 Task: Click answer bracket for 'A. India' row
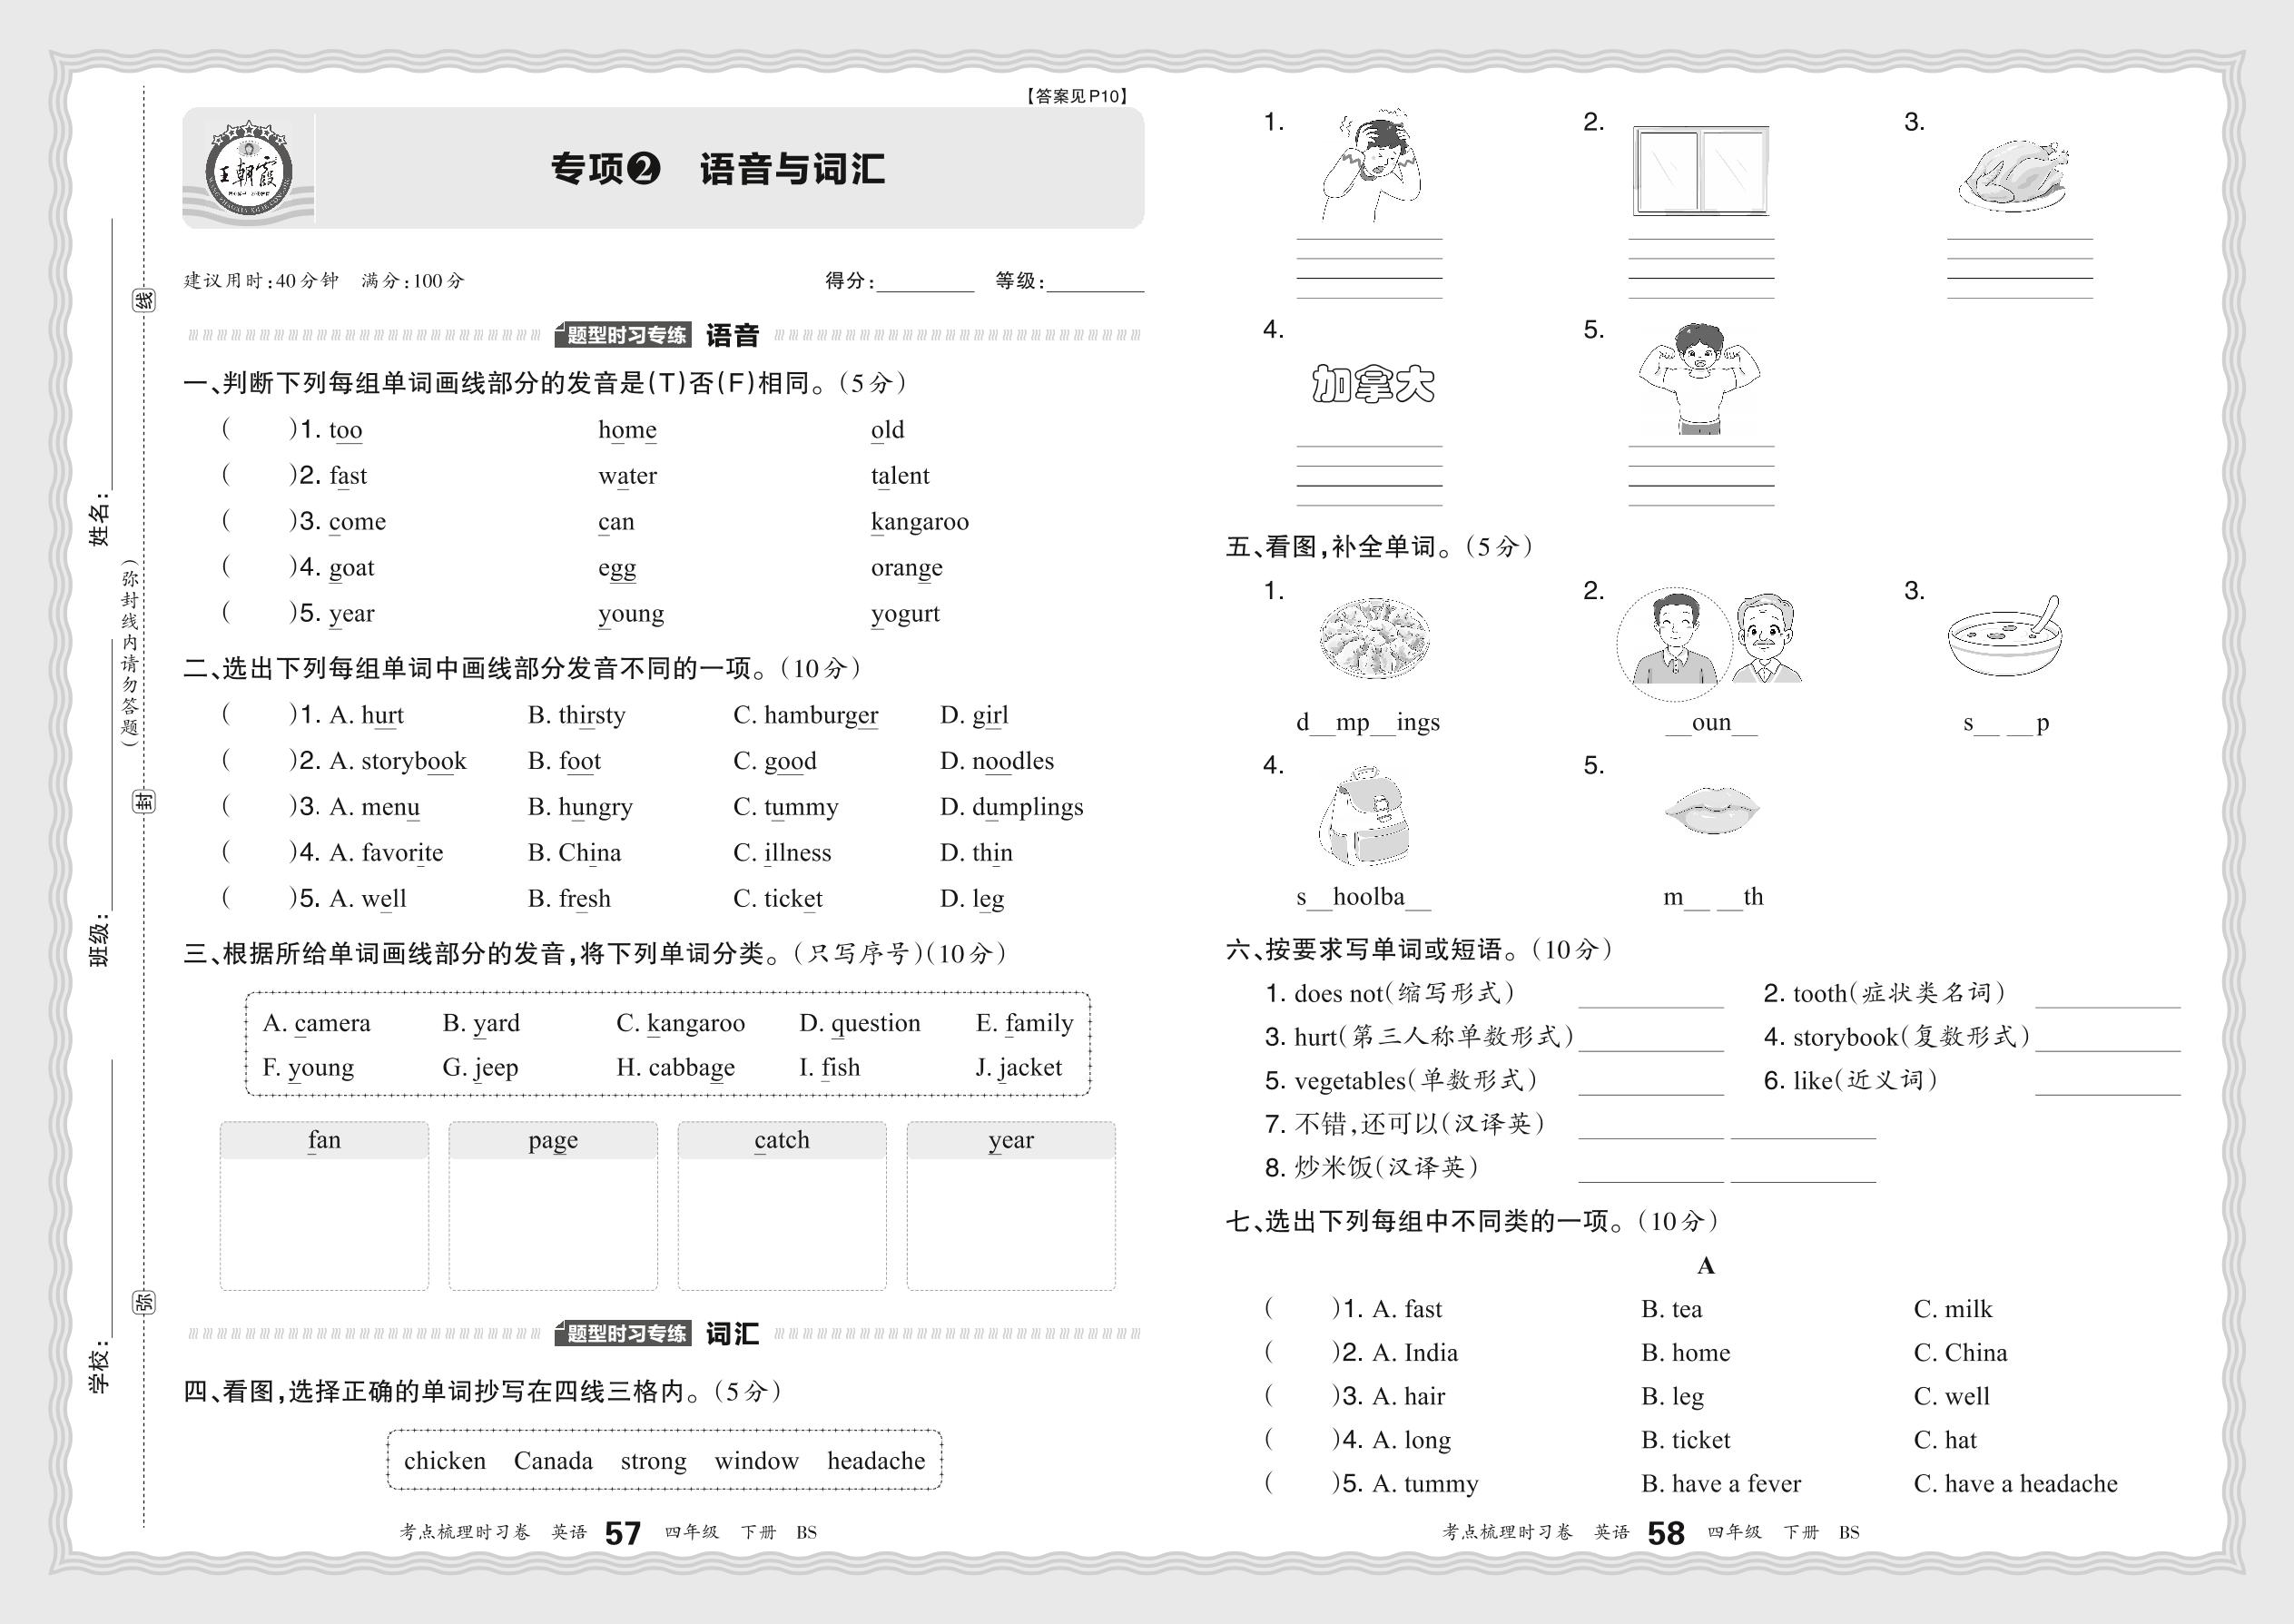click(x=1302, y=1353)
